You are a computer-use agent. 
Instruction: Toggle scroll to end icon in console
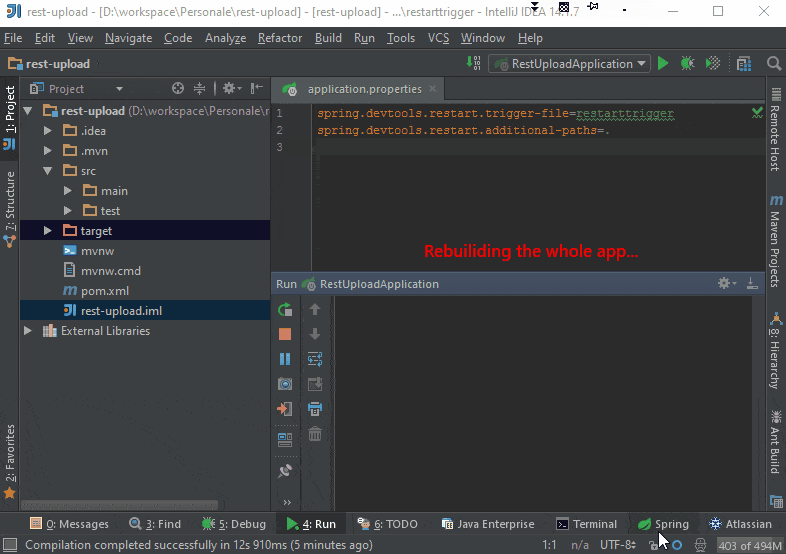coord(315,384)
